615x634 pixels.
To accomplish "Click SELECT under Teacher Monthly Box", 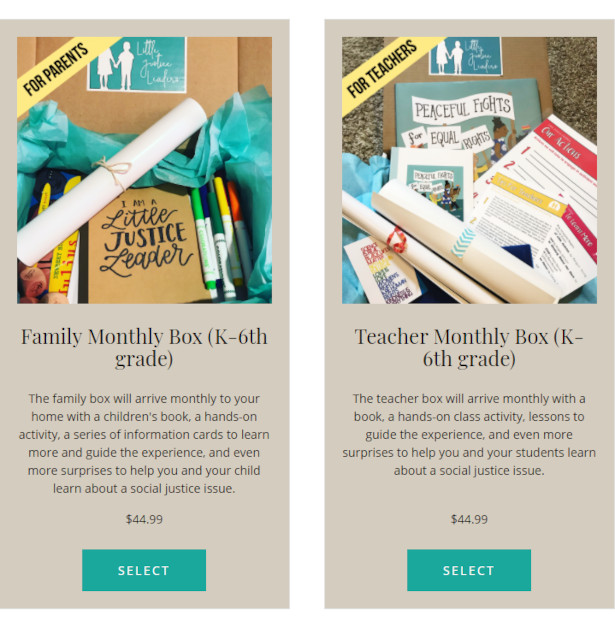I will point(469,570).
